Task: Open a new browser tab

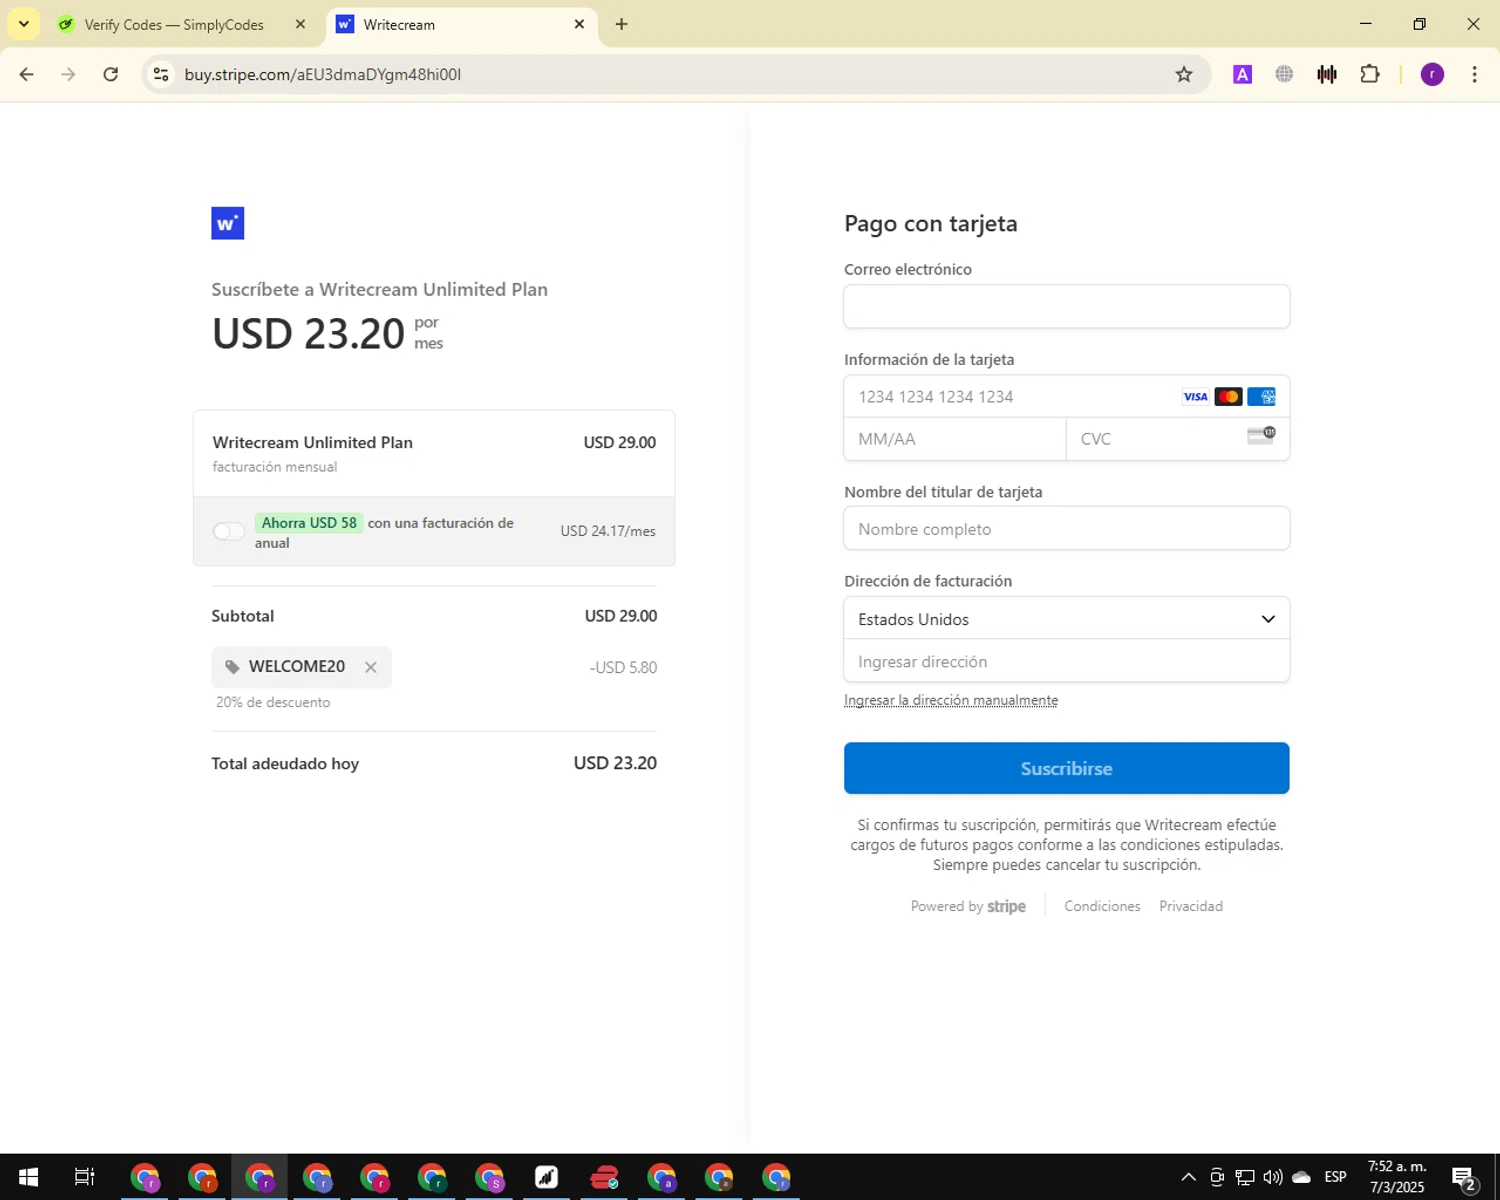Action: [621, 24]
